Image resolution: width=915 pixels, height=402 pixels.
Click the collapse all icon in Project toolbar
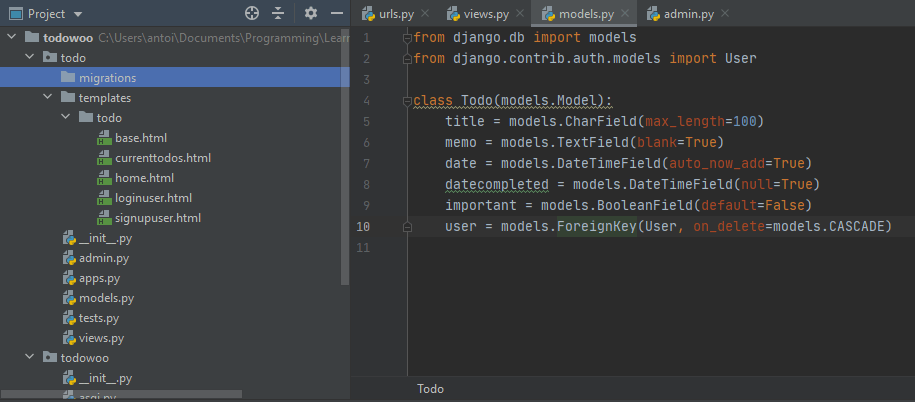(278, 13)
